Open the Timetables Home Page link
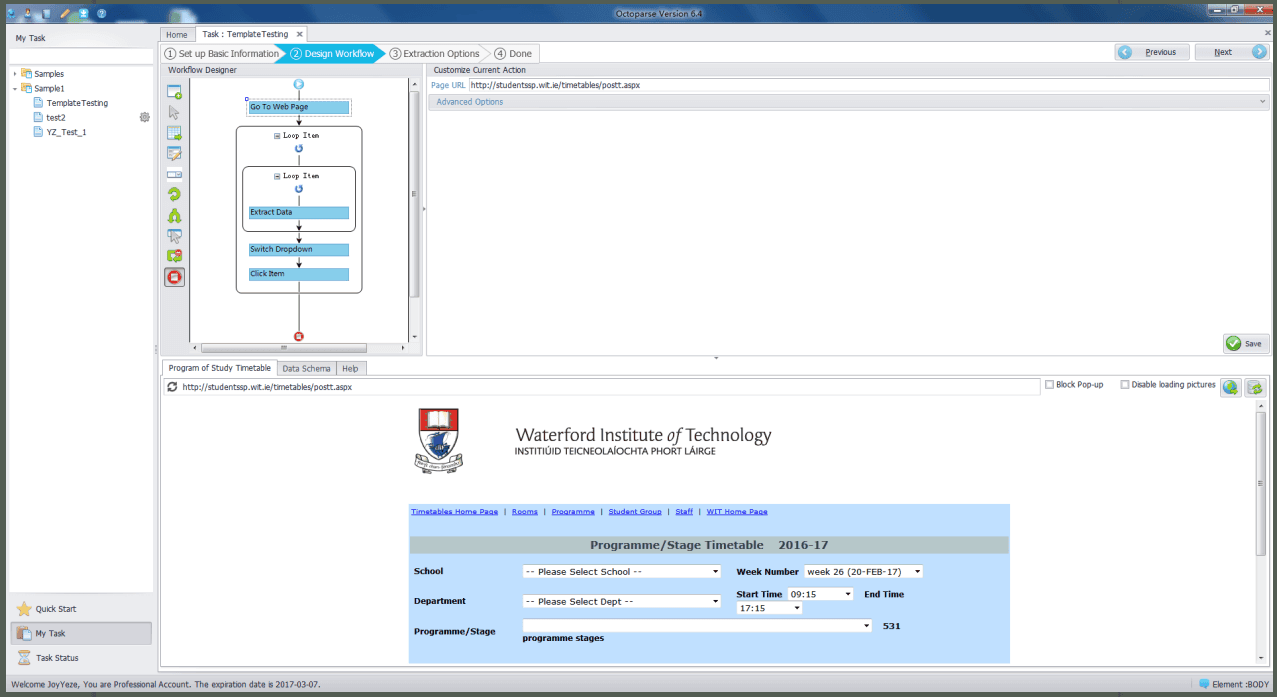The image size is (1277, 697). pos(454,512)
